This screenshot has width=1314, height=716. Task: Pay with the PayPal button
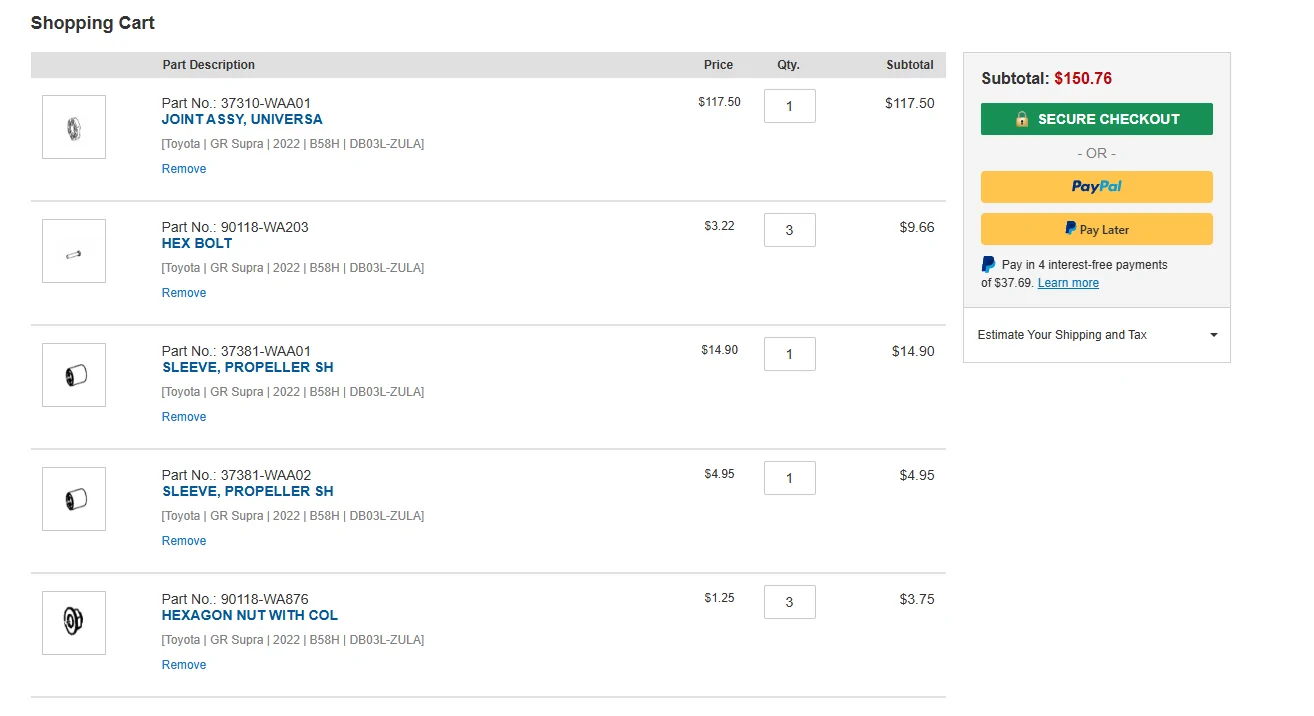pyautogui.click(x=1096, y=187)
